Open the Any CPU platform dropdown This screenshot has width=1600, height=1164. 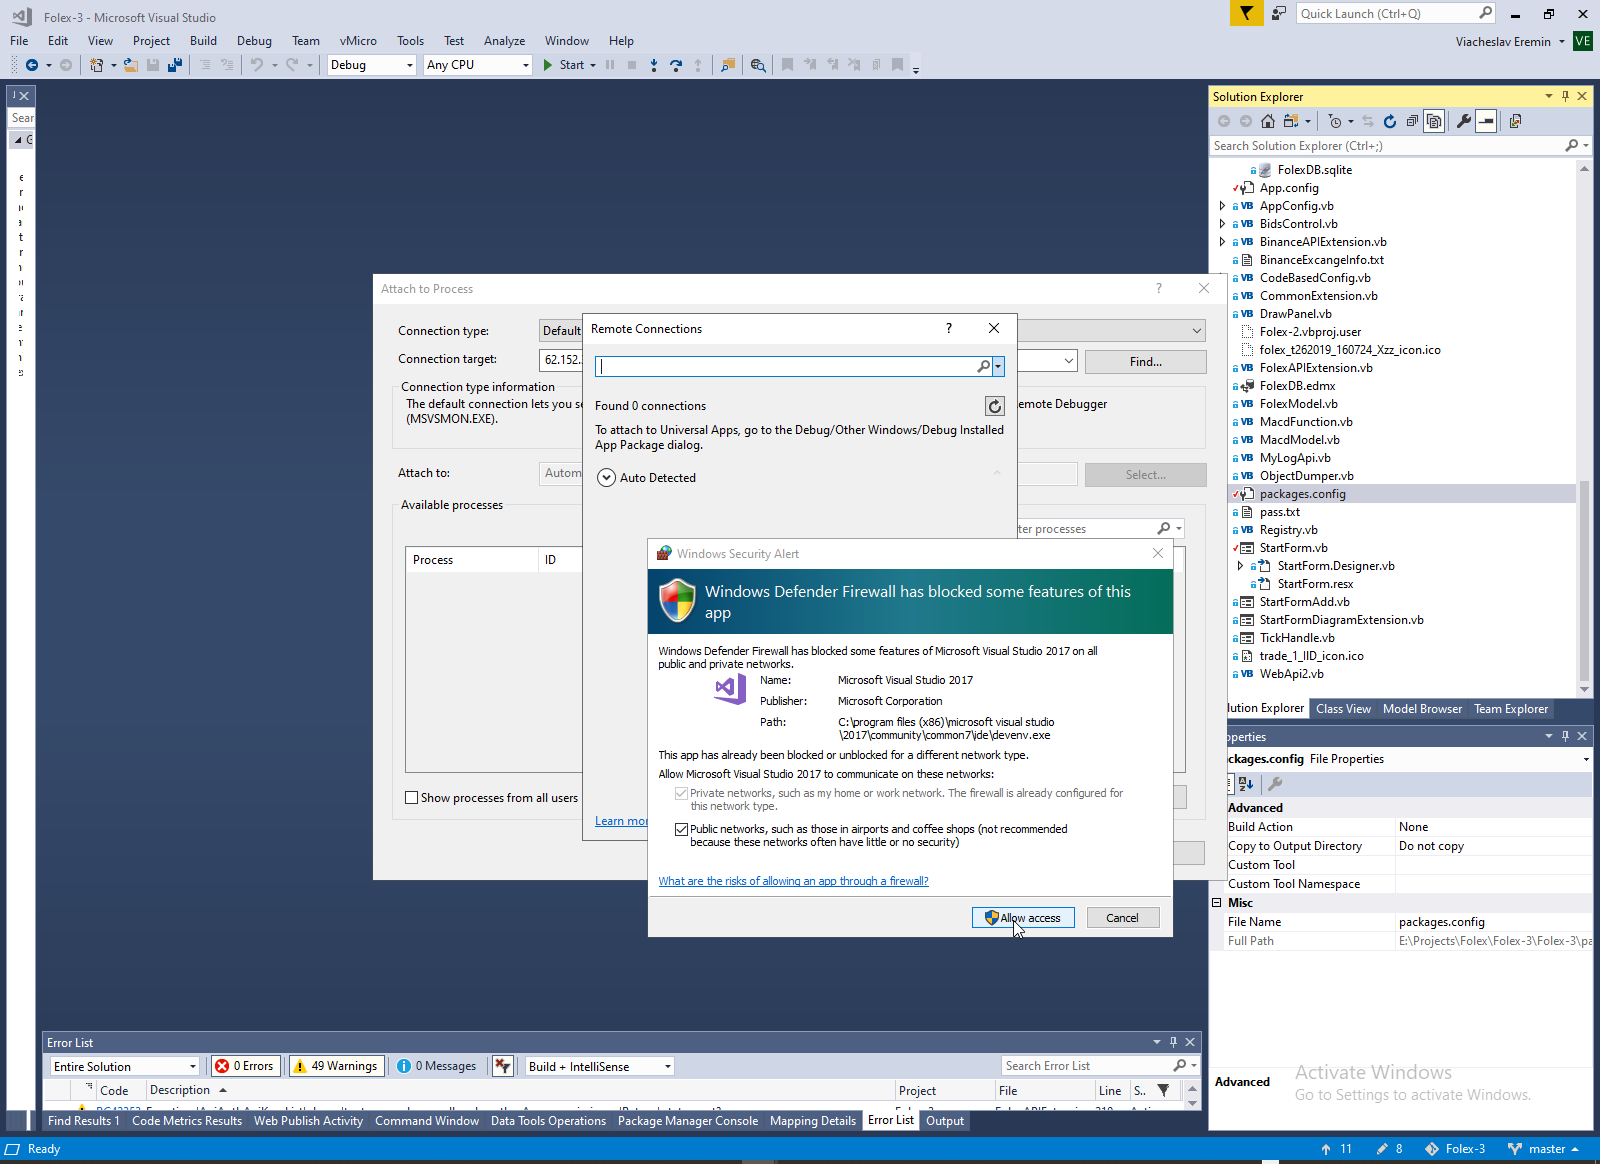pos(526,65)
